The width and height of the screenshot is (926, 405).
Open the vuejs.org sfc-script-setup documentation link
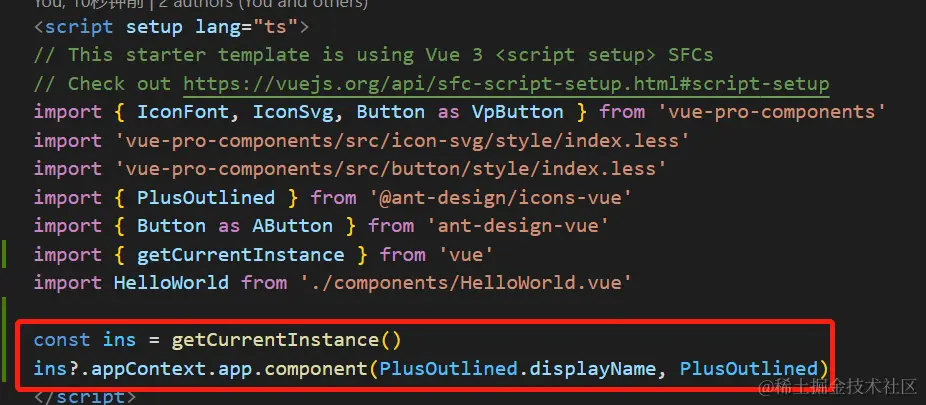click(x=506, y=84)
